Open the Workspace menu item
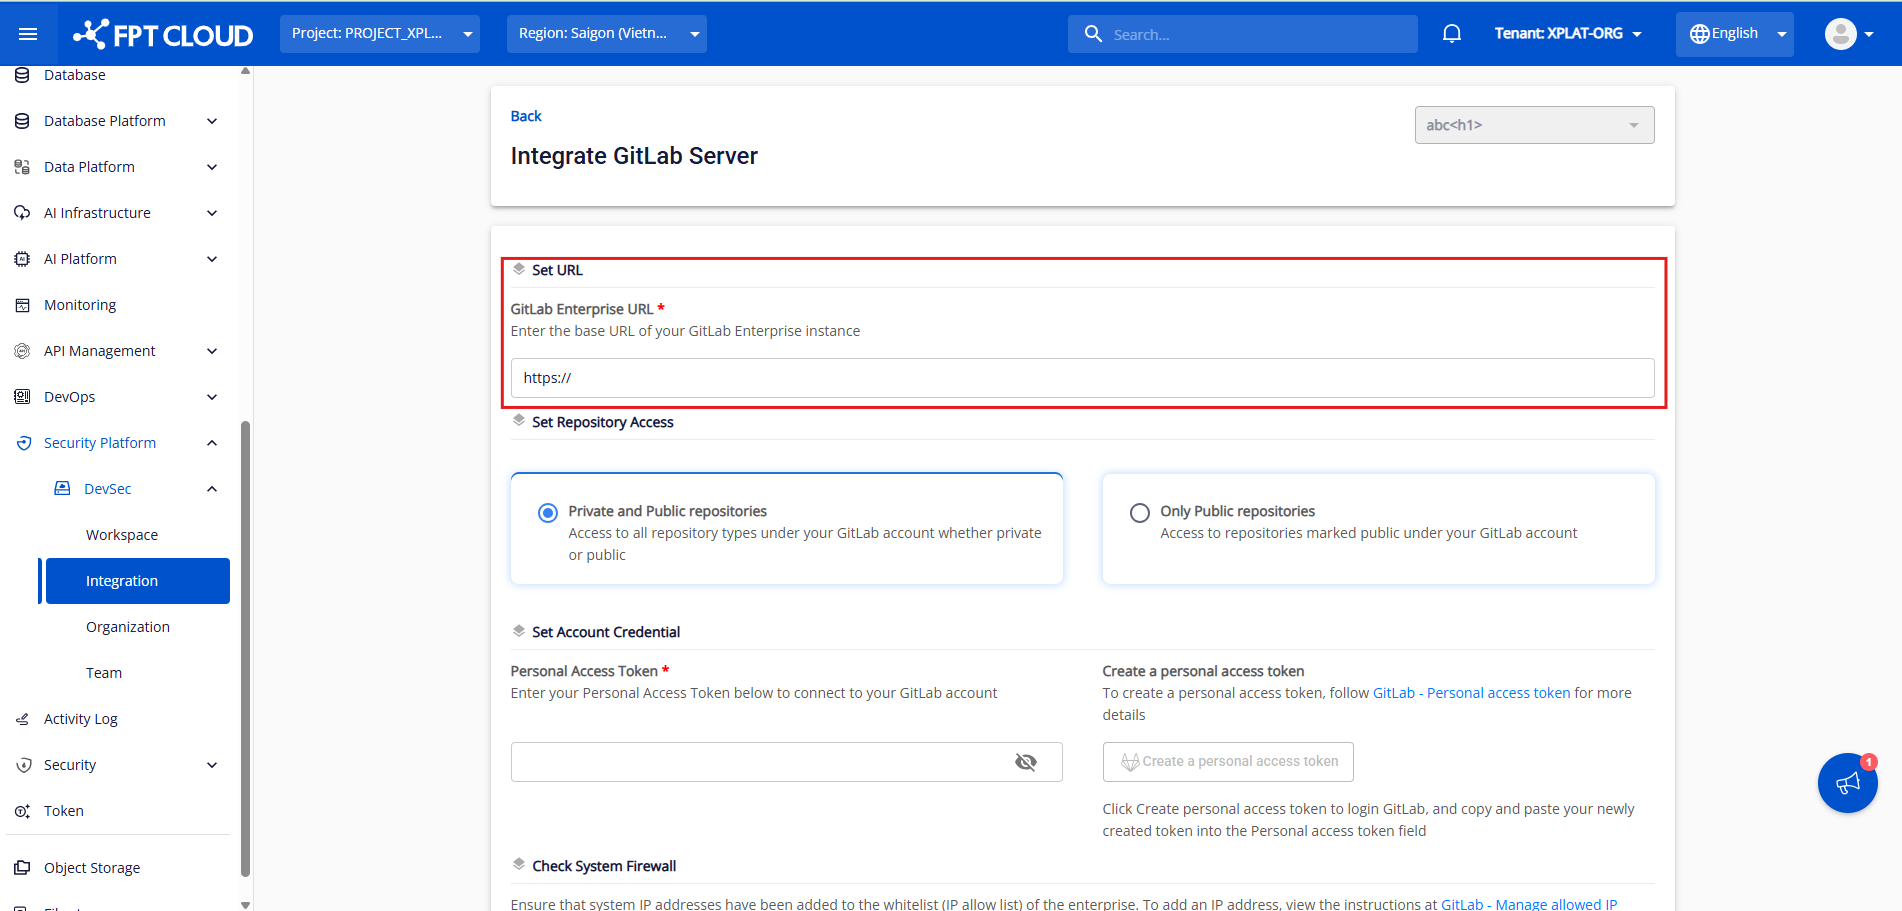1902x911 pixels. pos(122,535)
